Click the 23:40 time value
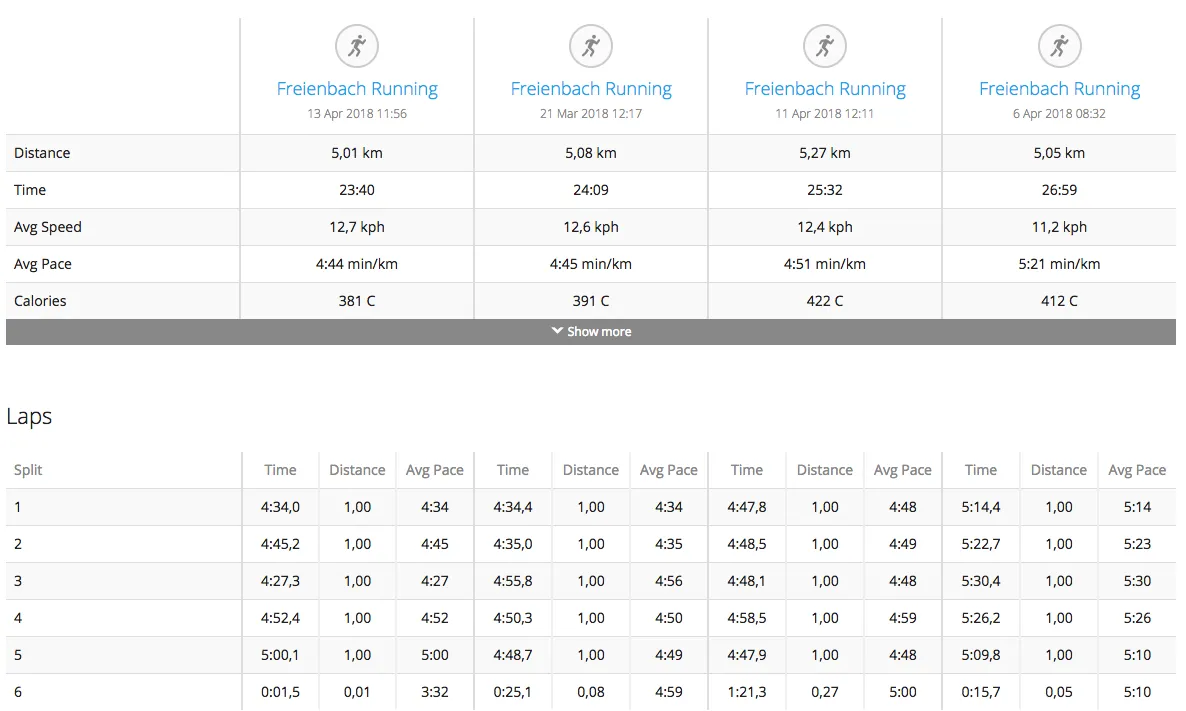Screen dimensions: 1186x711 pos(357,190)
